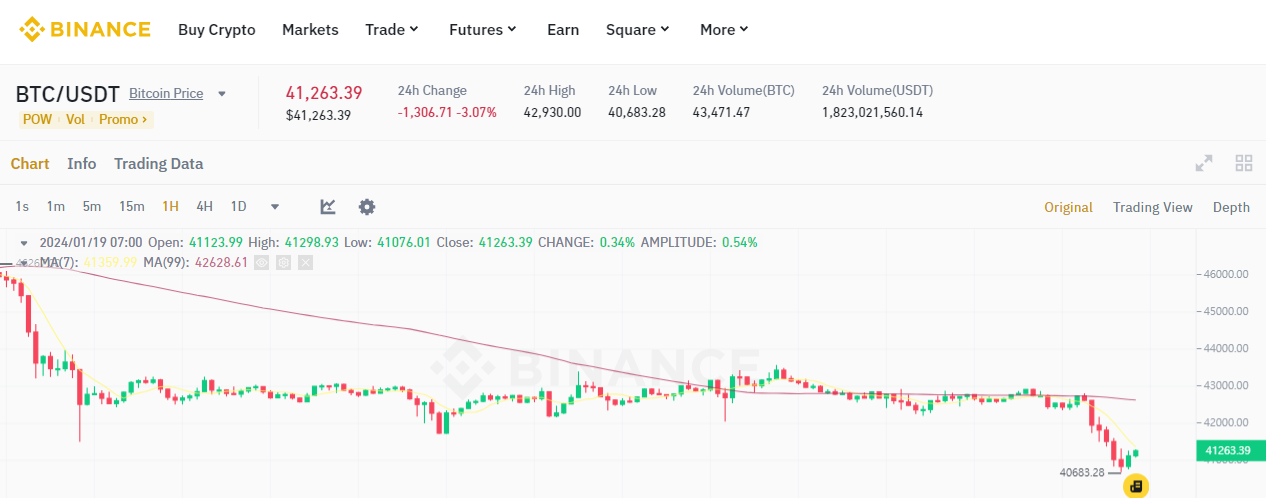Screen dimensions: 1266x498
Task: Click the current price label 41263.39 on axis
Action: coord(1229,451)
